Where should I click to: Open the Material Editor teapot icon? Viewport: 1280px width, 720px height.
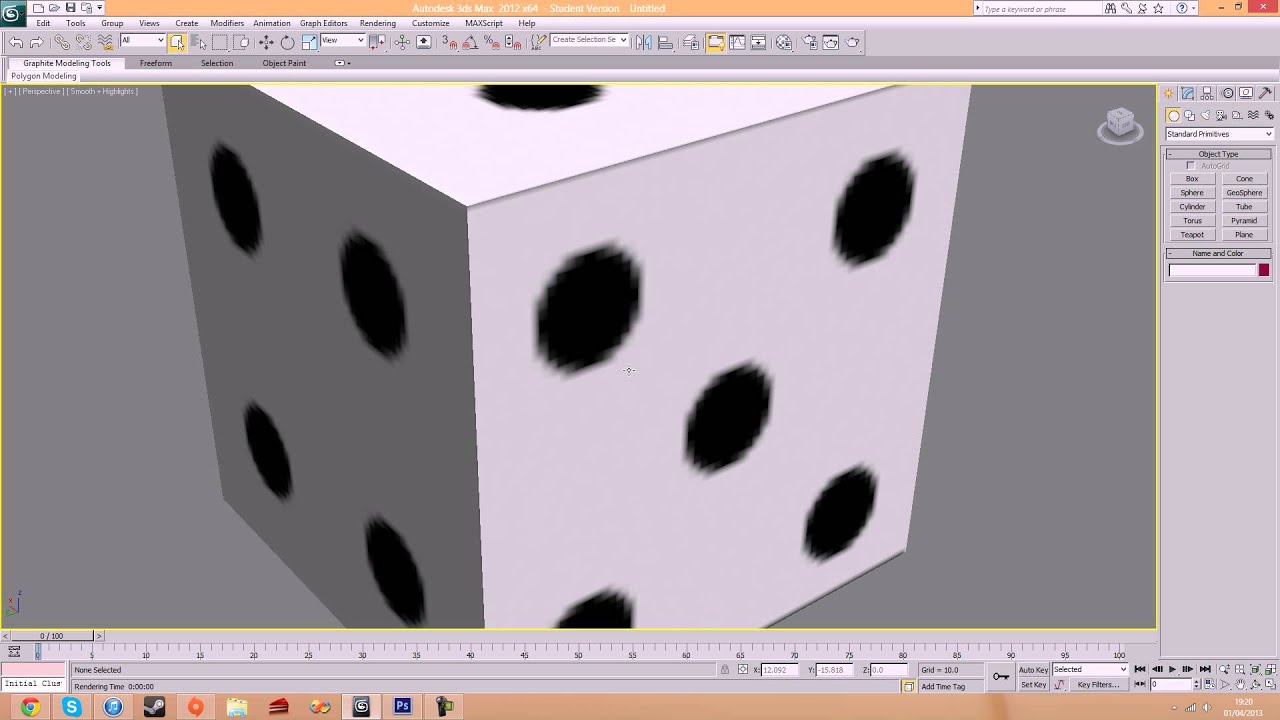tap(784, 42)
